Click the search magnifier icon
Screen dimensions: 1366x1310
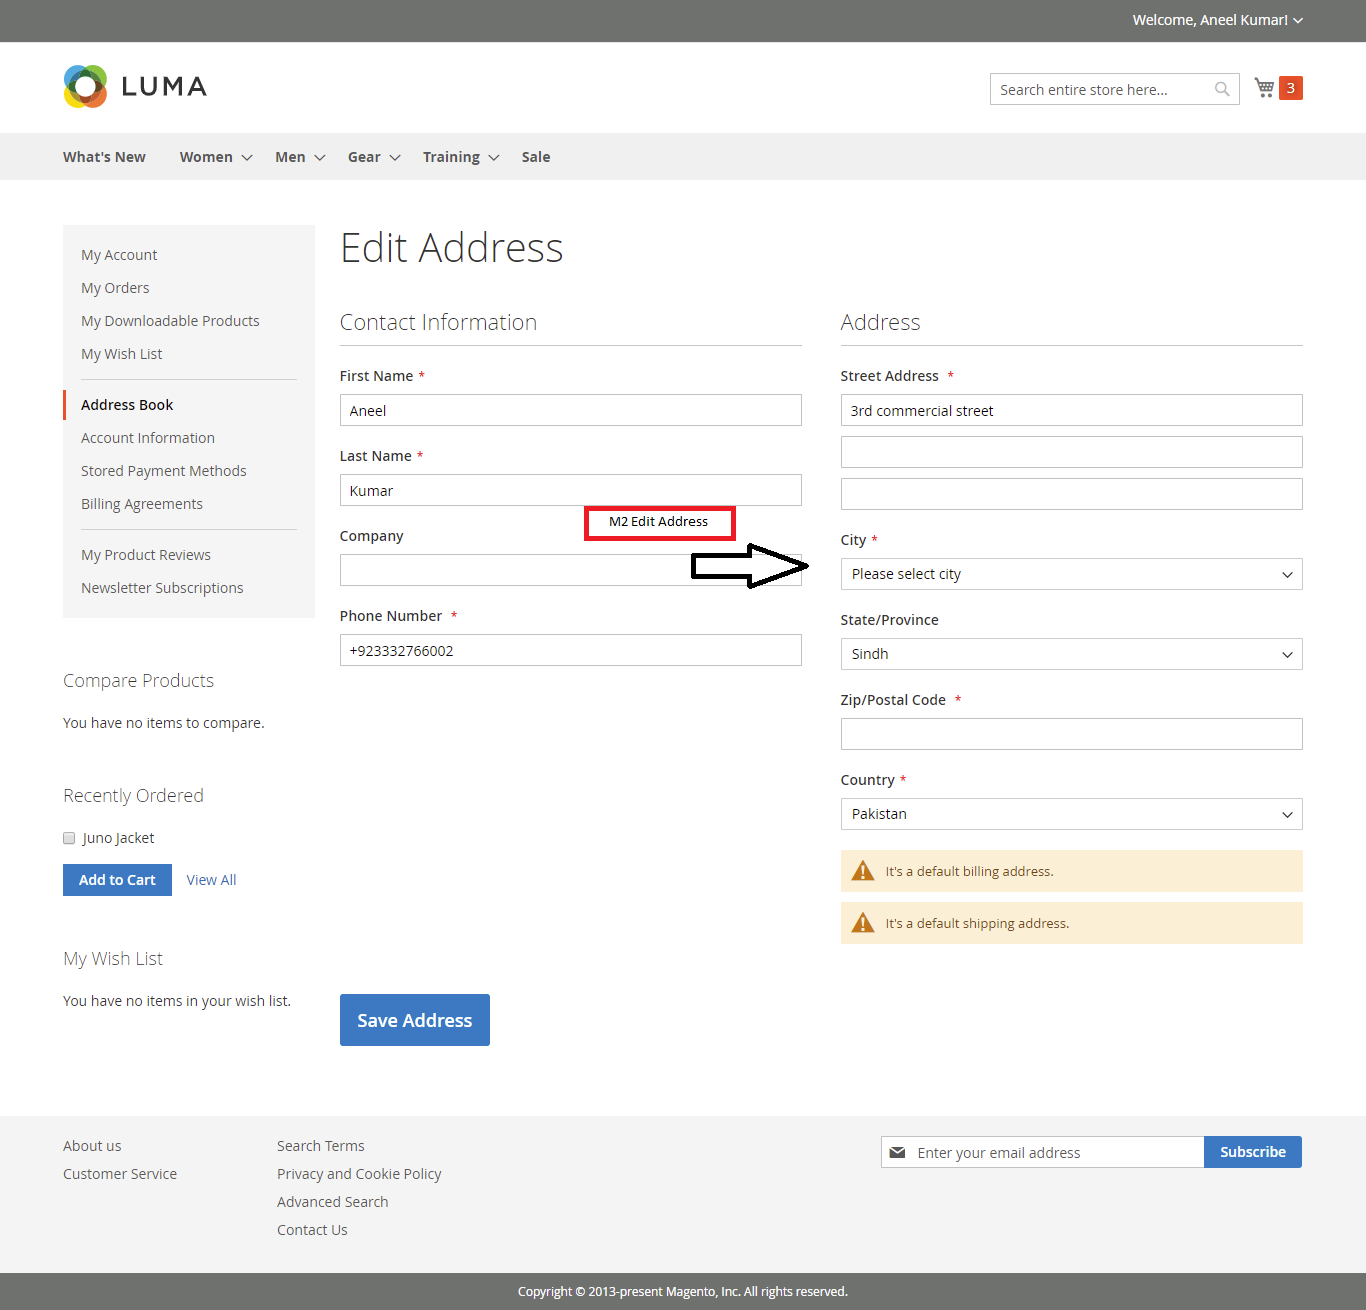click(x=1222, y=89)
